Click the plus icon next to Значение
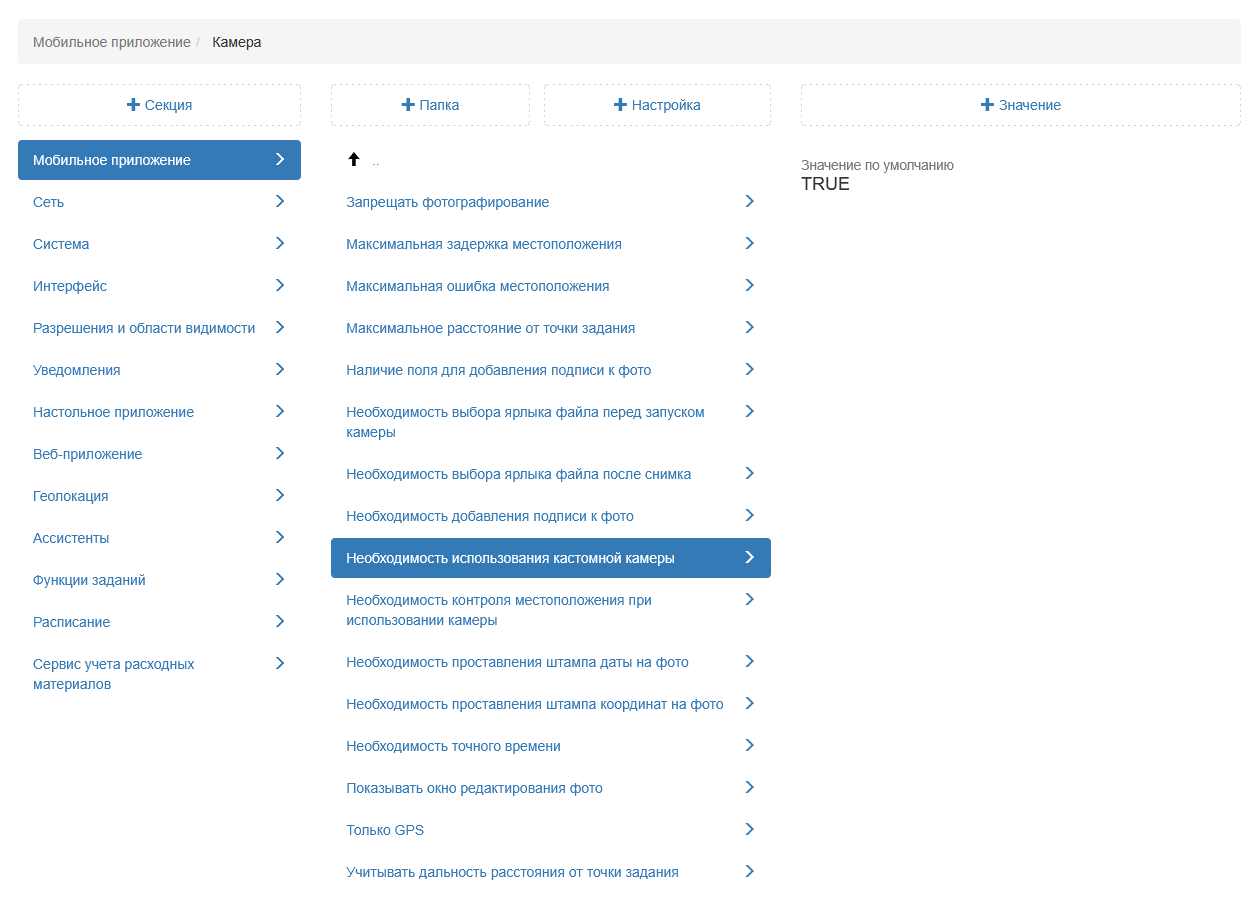The image size is (1259, 904). click(987, 105)
